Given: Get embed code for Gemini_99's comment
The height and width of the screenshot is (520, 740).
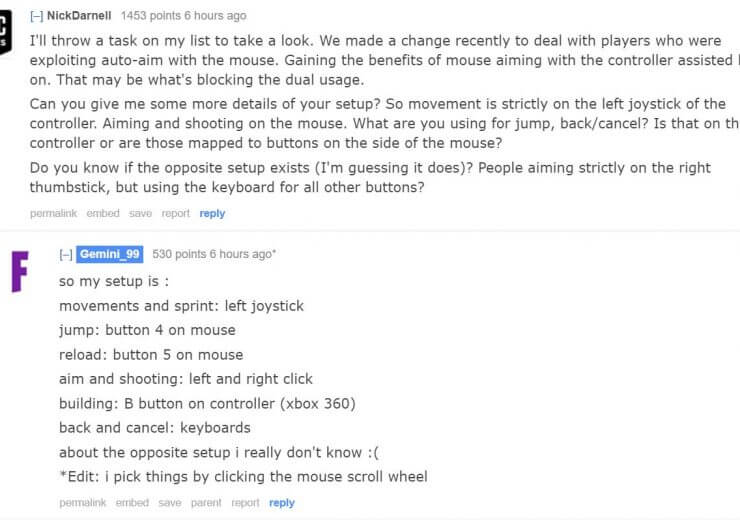Looking at the screenshot, I should [x=132, y=503].
